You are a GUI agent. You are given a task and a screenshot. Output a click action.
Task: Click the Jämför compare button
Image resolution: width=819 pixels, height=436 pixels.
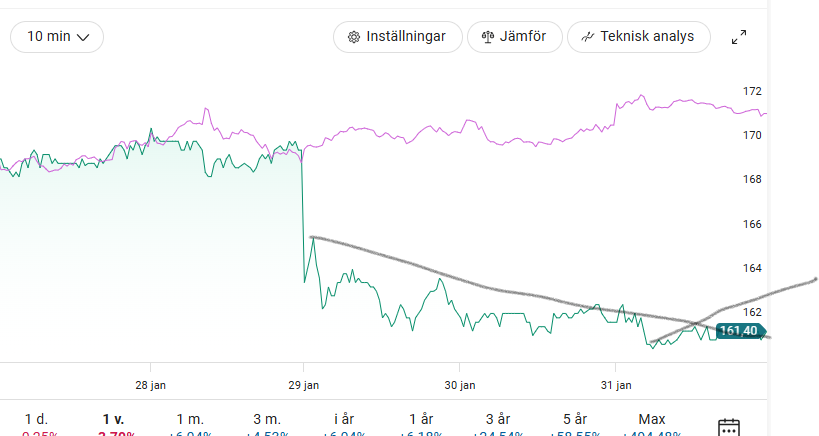pos(514,37)
